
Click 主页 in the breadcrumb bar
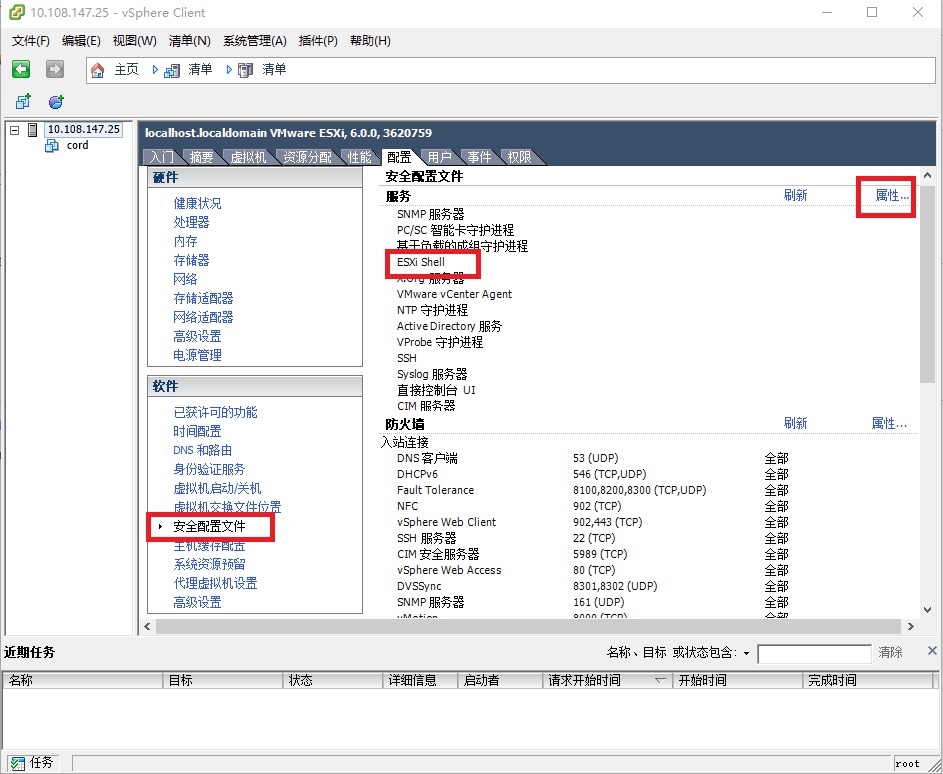click(x=126, y=70)
